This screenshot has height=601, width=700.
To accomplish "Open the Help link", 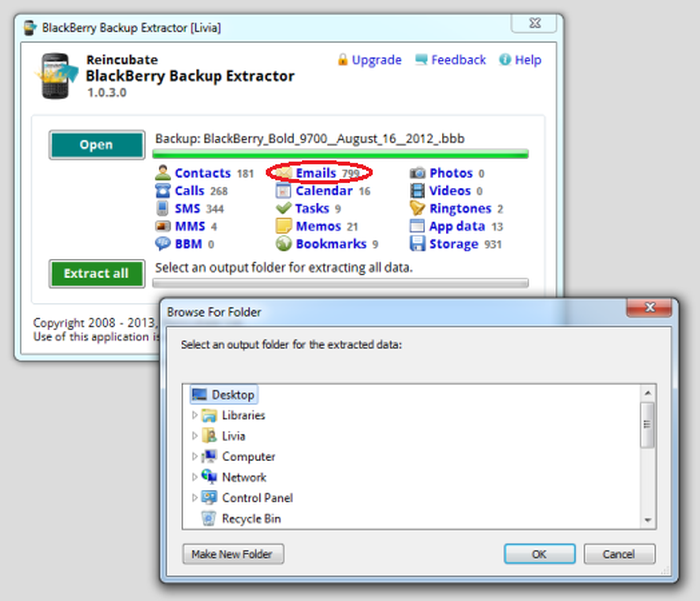I will [x=528, y=60].
